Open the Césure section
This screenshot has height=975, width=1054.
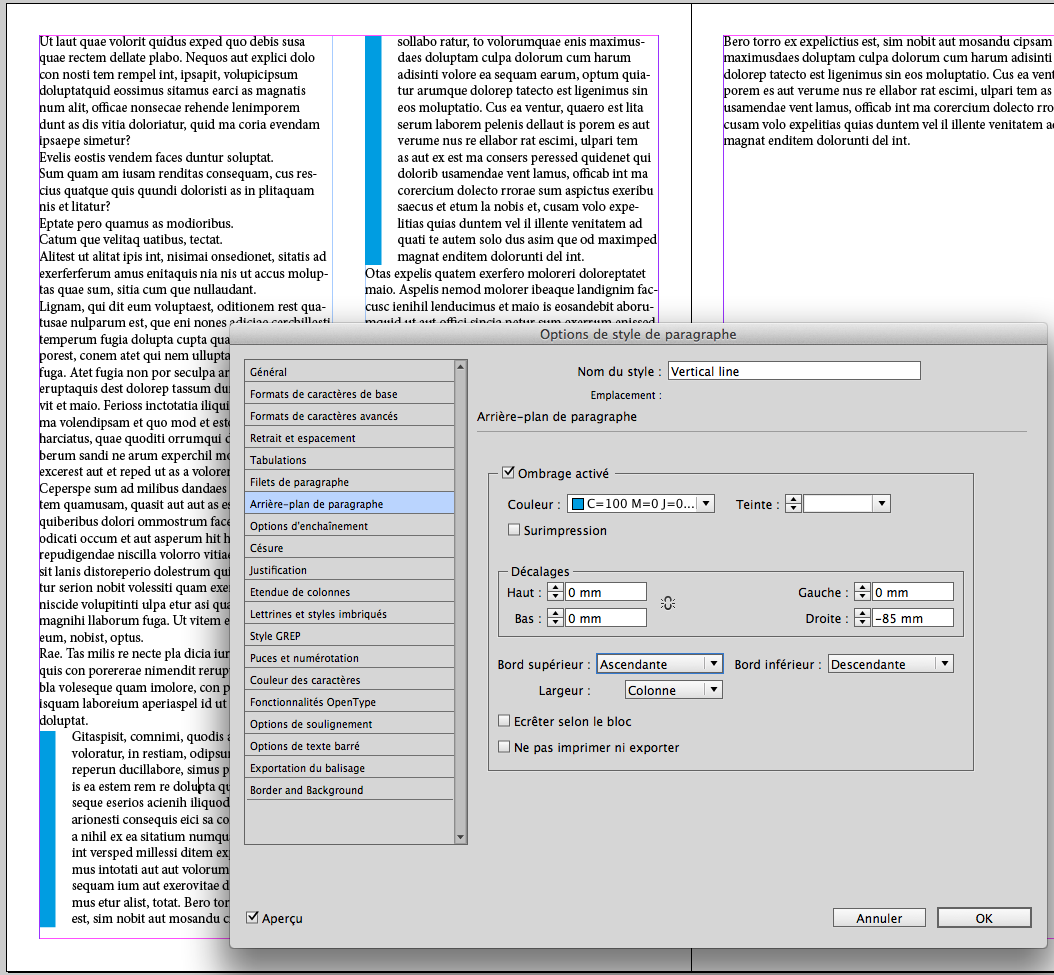pyautogui.click(x=350, y=548)
